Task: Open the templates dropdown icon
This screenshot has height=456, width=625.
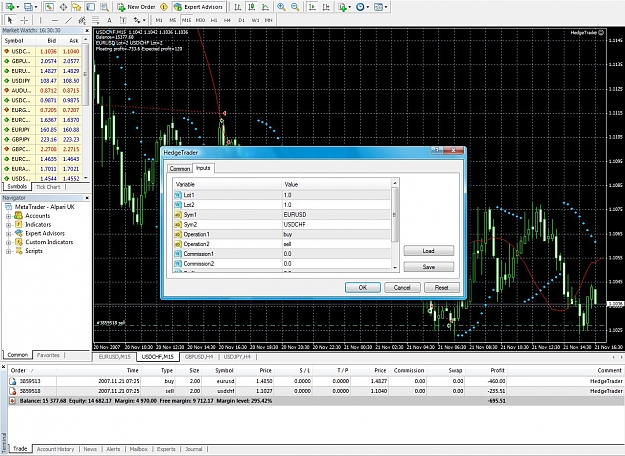Action: point(380,7)
